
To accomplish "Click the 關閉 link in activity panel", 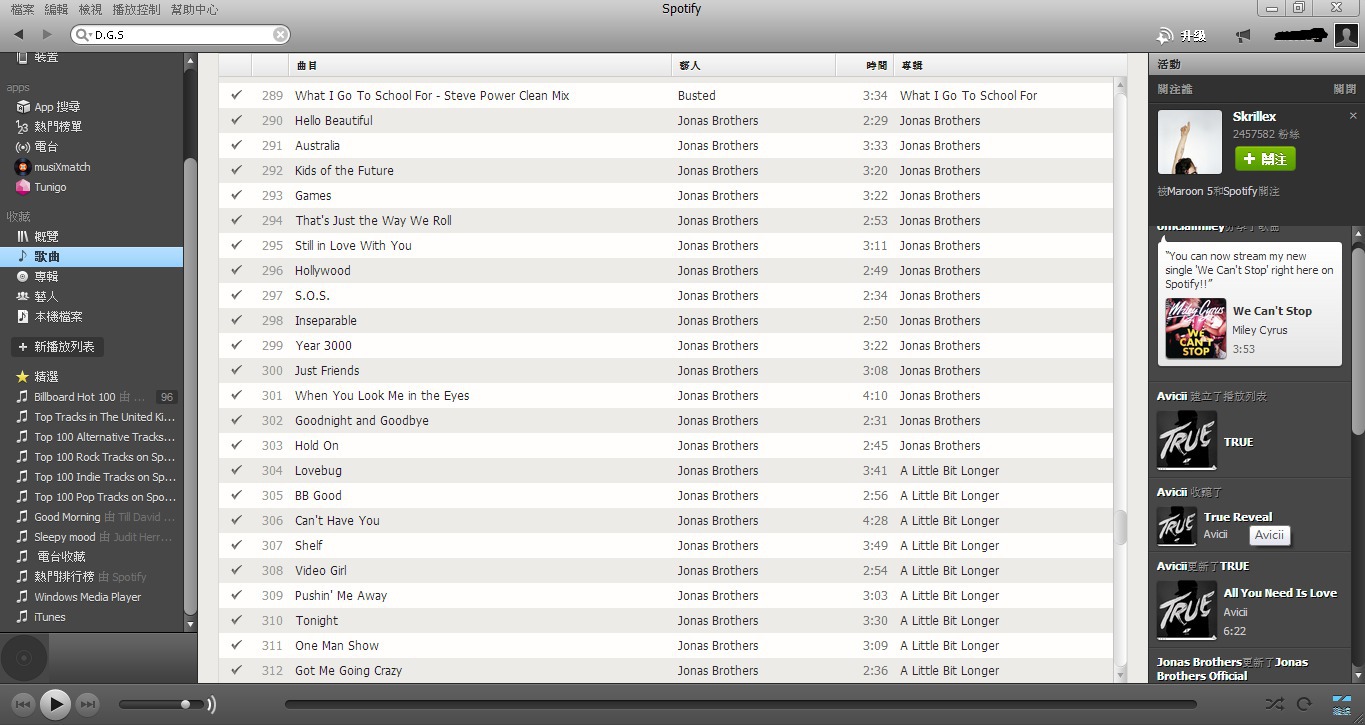I will click(x=1345, y=89).
